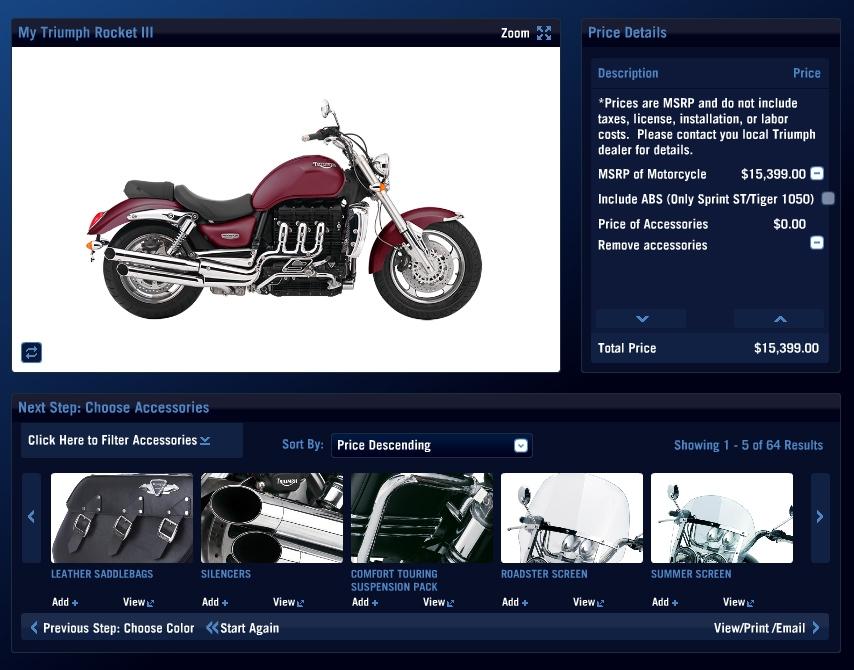Add Silencers accessory
The width and height of the screenshot is (854, 670).
pos(215,602)
